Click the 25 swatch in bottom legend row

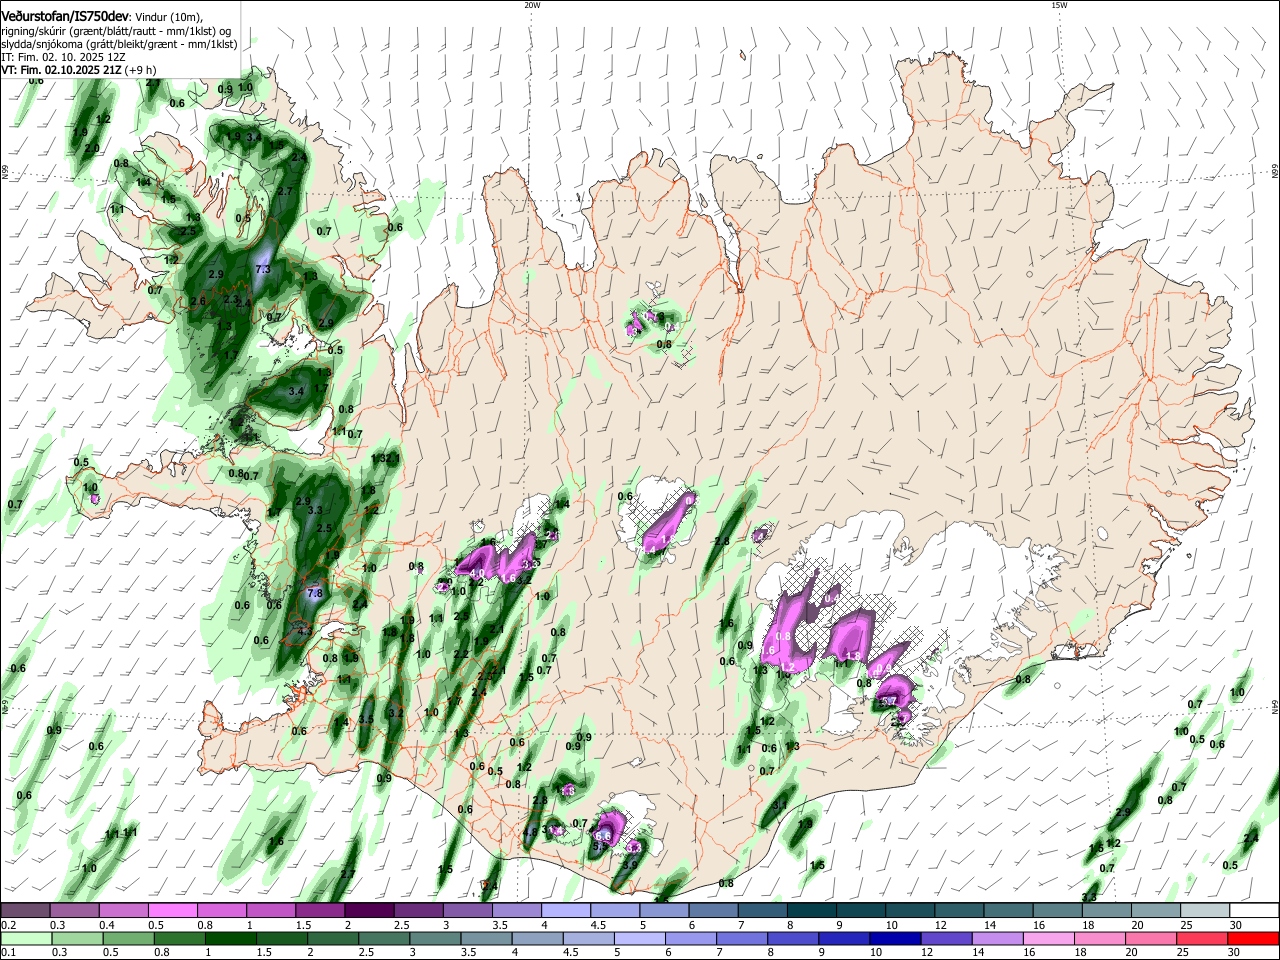click(x=1201, y=938)
